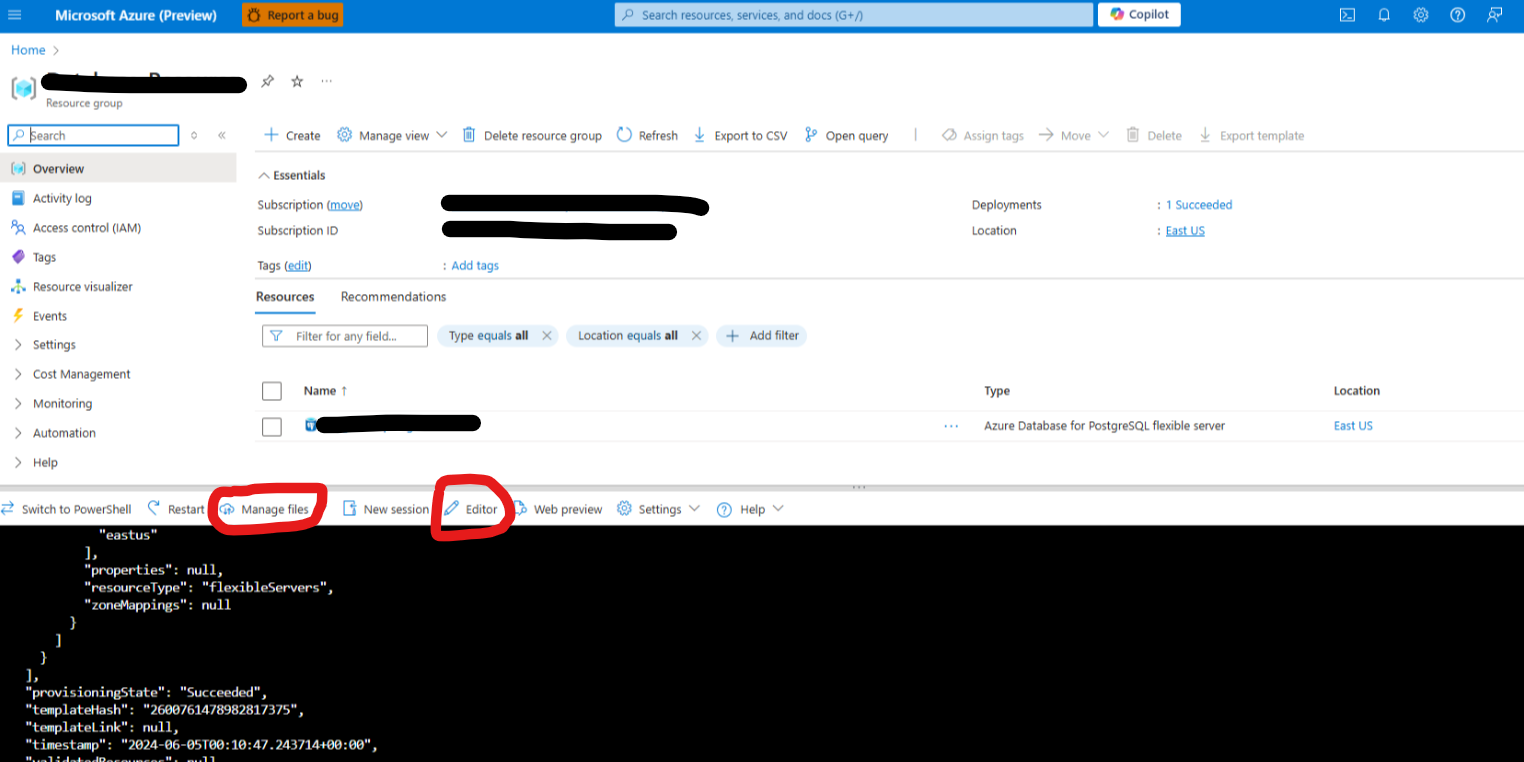Viewport: 1524px width, 762px height.
Task: Click Create in command bar
Action: (x=291, y=135)
